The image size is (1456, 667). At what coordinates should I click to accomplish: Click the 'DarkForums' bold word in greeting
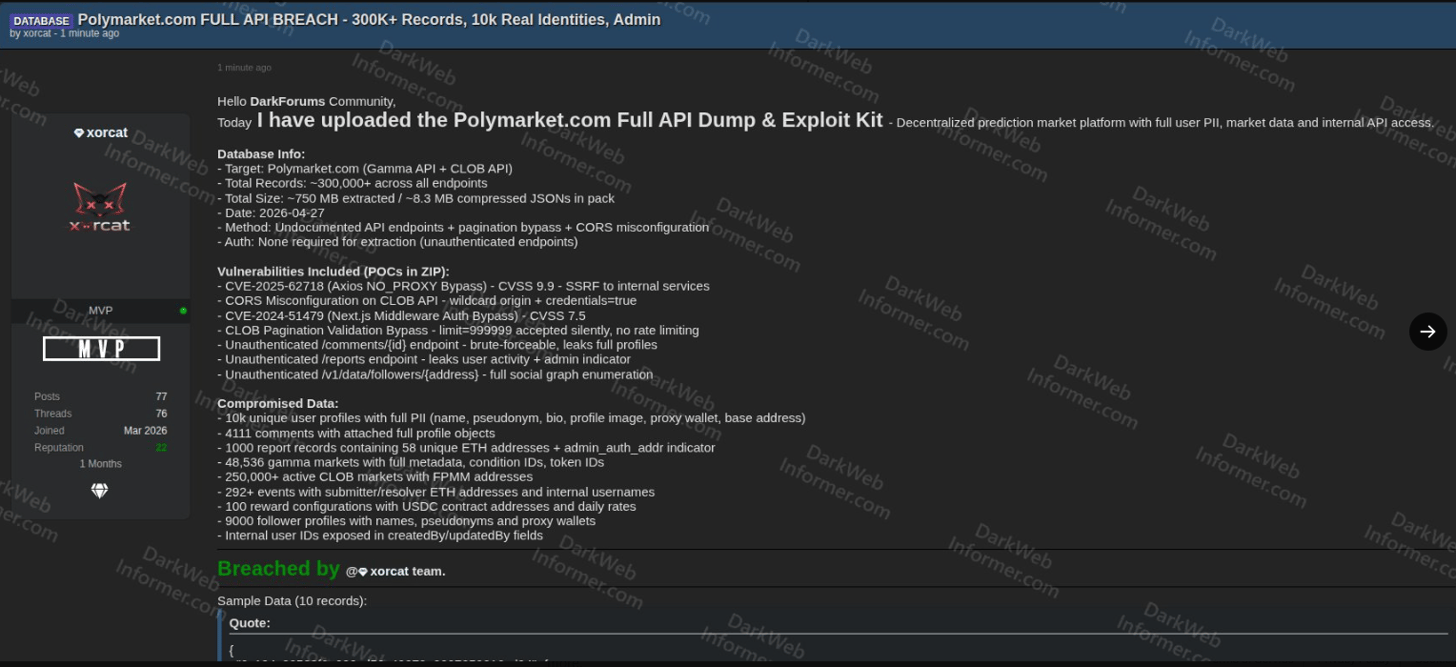pos(286,101)
